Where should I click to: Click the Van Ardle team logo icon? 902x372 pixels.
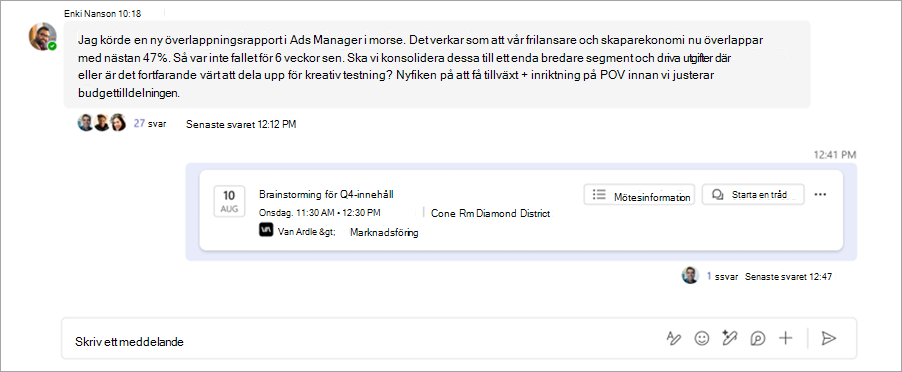pos(266,231)
